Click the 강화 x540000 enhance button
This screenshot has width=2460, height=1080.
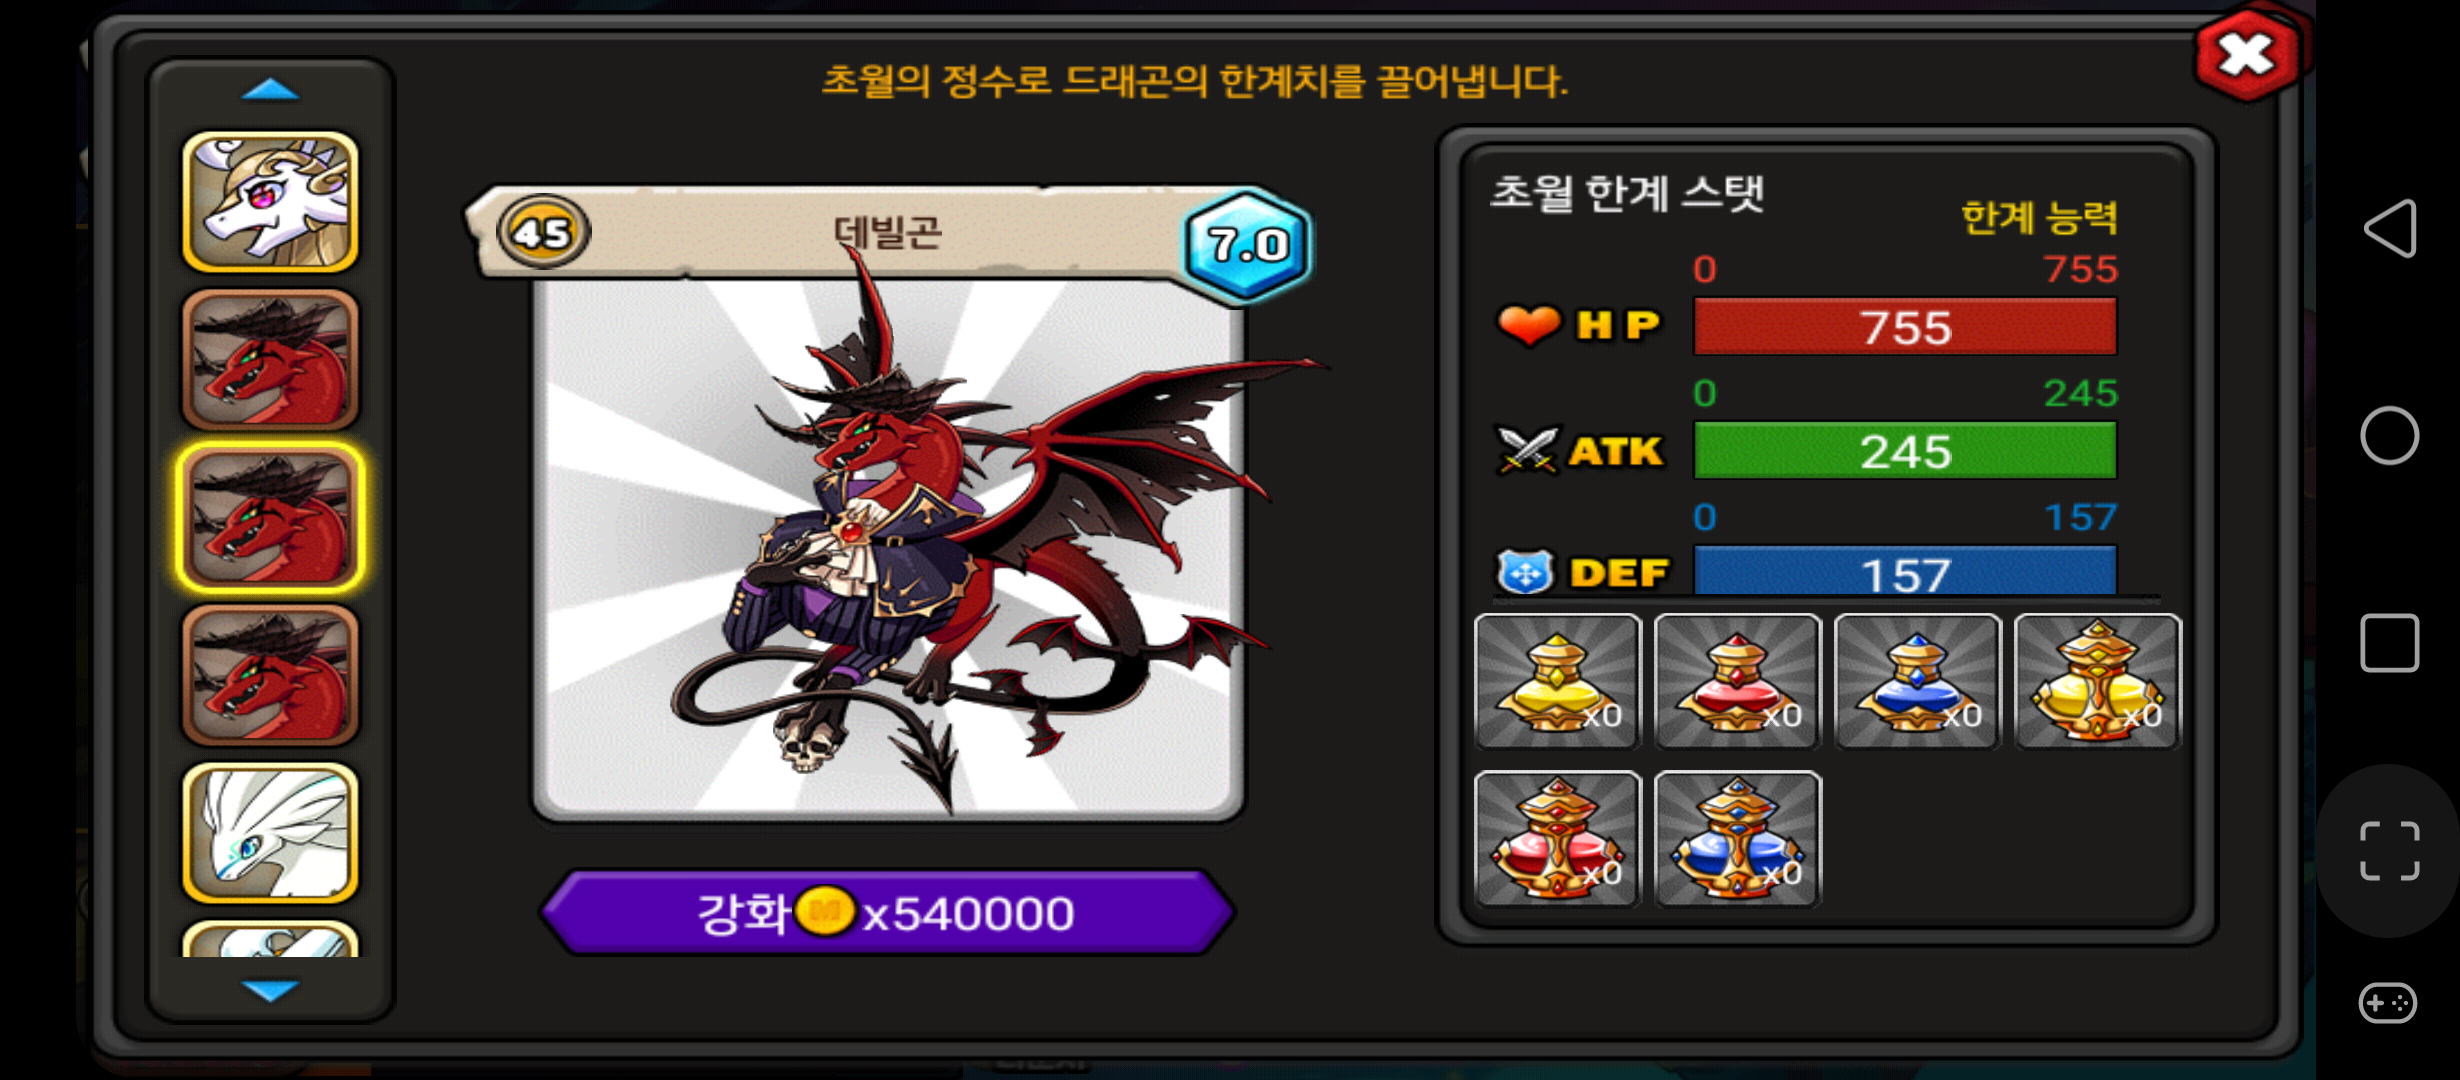pyautogui.click(x=888, y=912)
